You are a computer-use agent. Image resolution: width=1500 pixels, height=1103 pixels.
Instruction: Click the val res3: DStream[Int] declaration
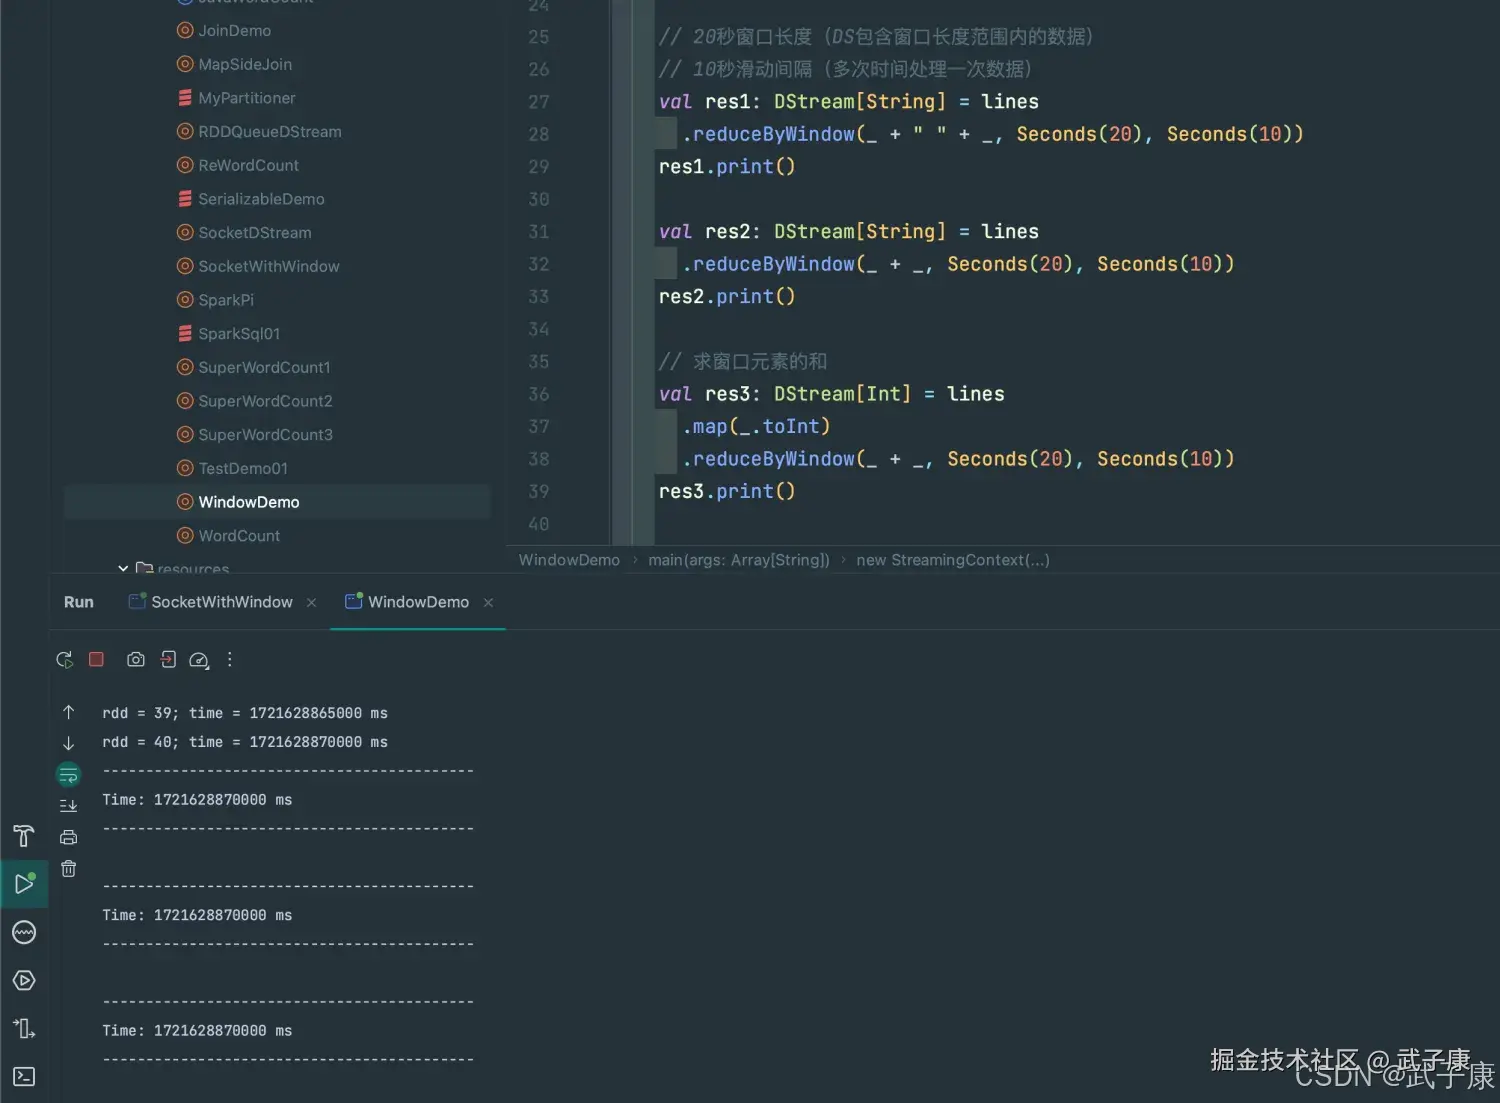pos(831,394)
